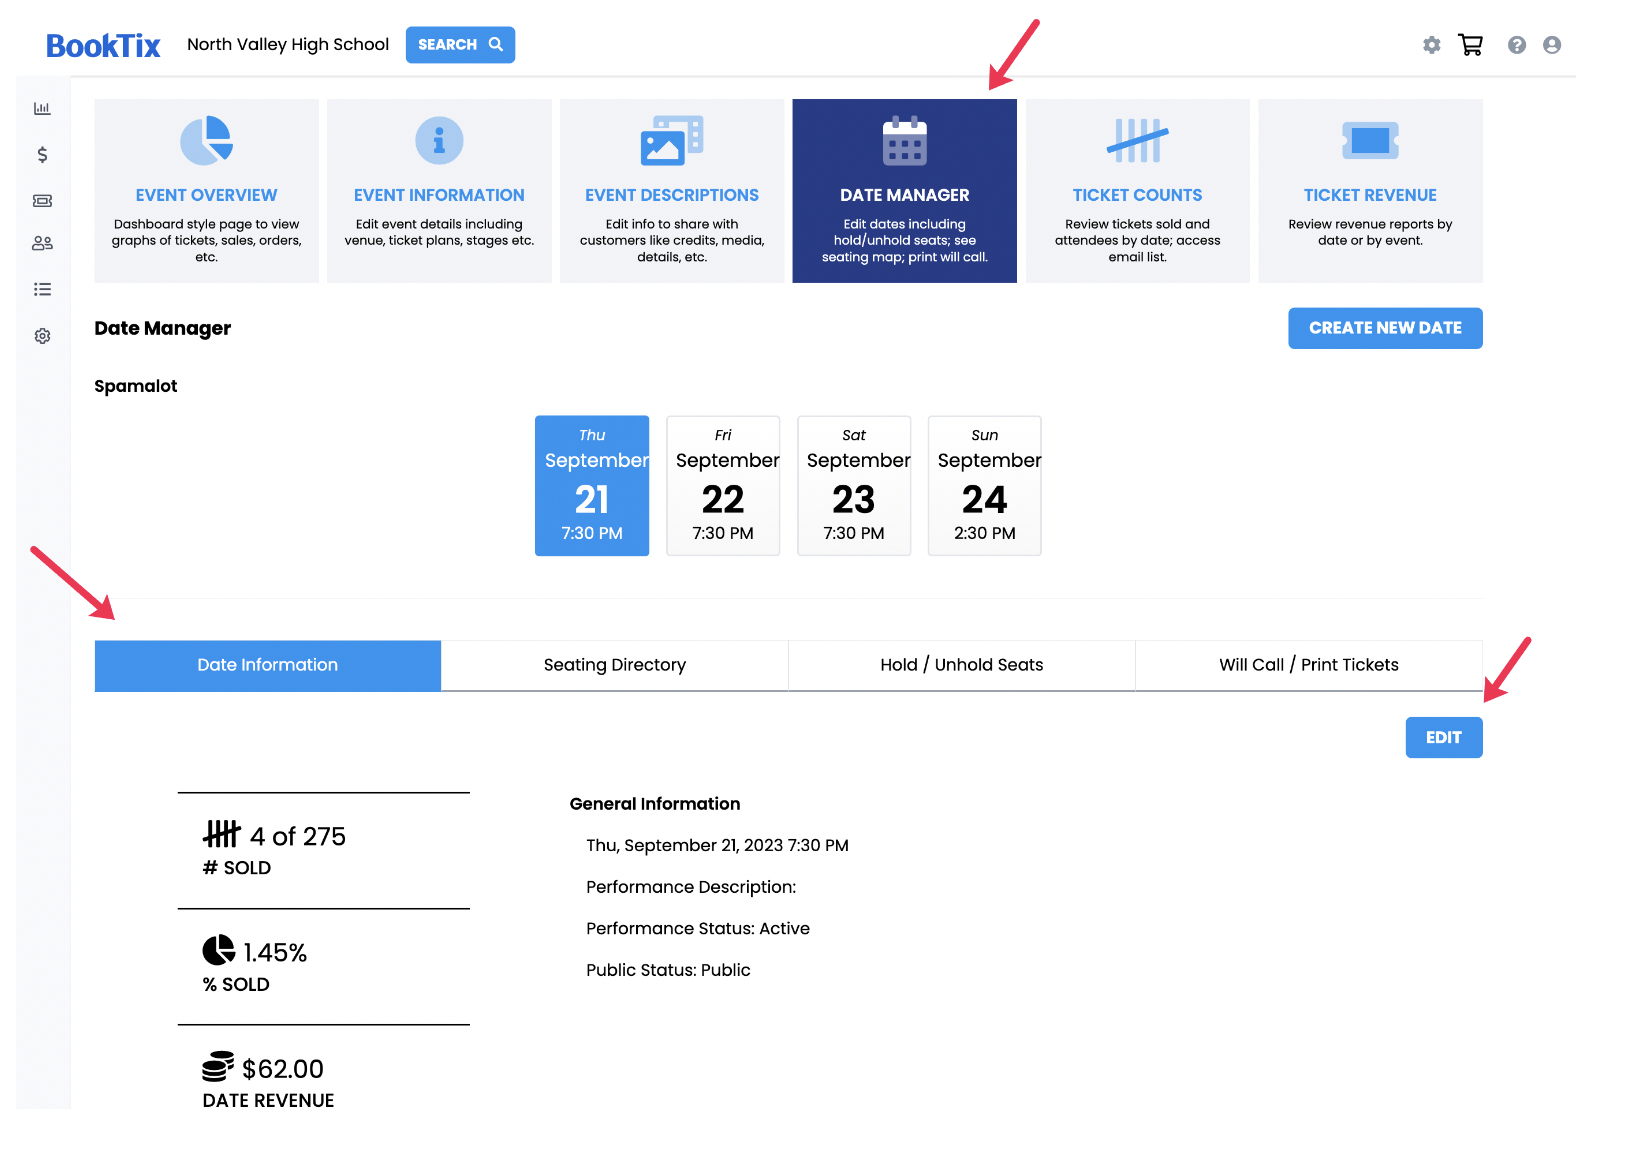Click Thu, September 21, 2023 7:30 PM text
The width and height of the screenshot is (1632, 1176).
[x=717, y=846]
